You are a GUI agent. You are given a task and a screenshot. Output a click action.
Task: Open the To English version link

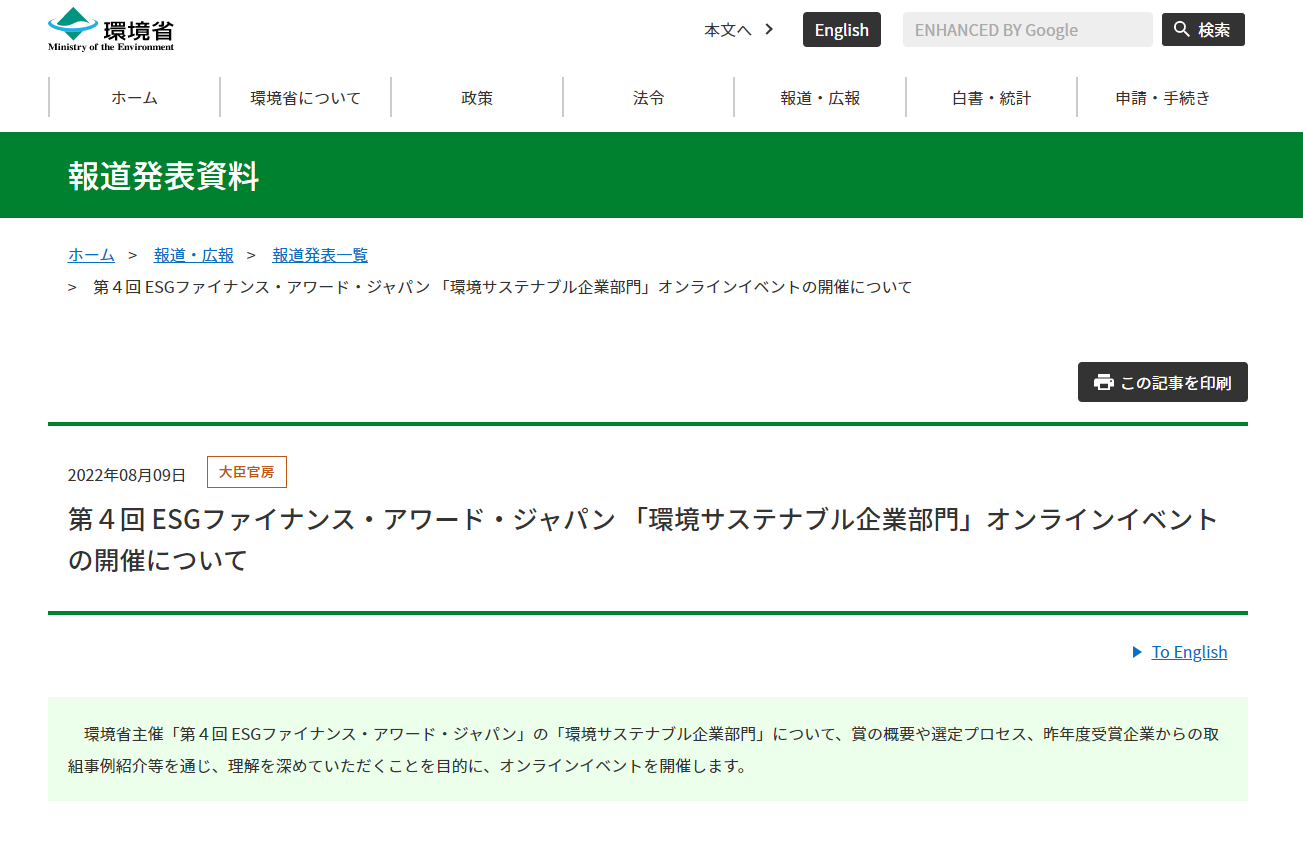pos(1189,652)
